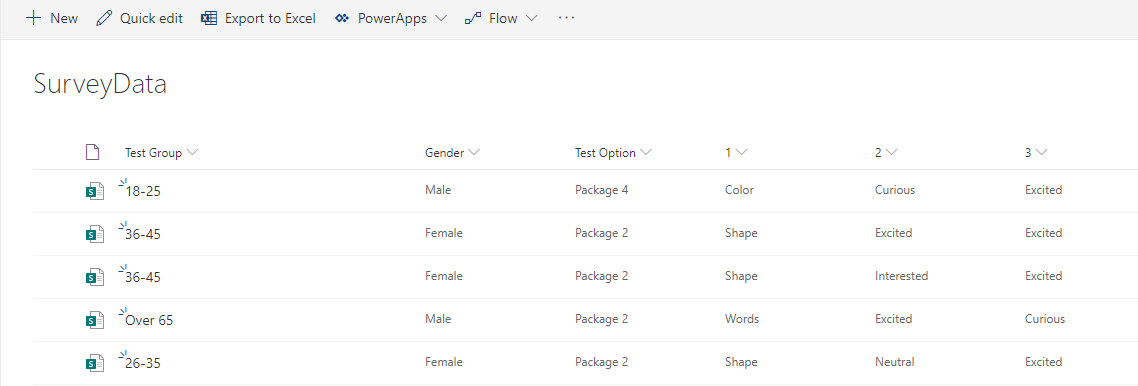The image size is (1138, 386).
Task: Click the Male cell in Over 65 row
Action: pos(438,319)
